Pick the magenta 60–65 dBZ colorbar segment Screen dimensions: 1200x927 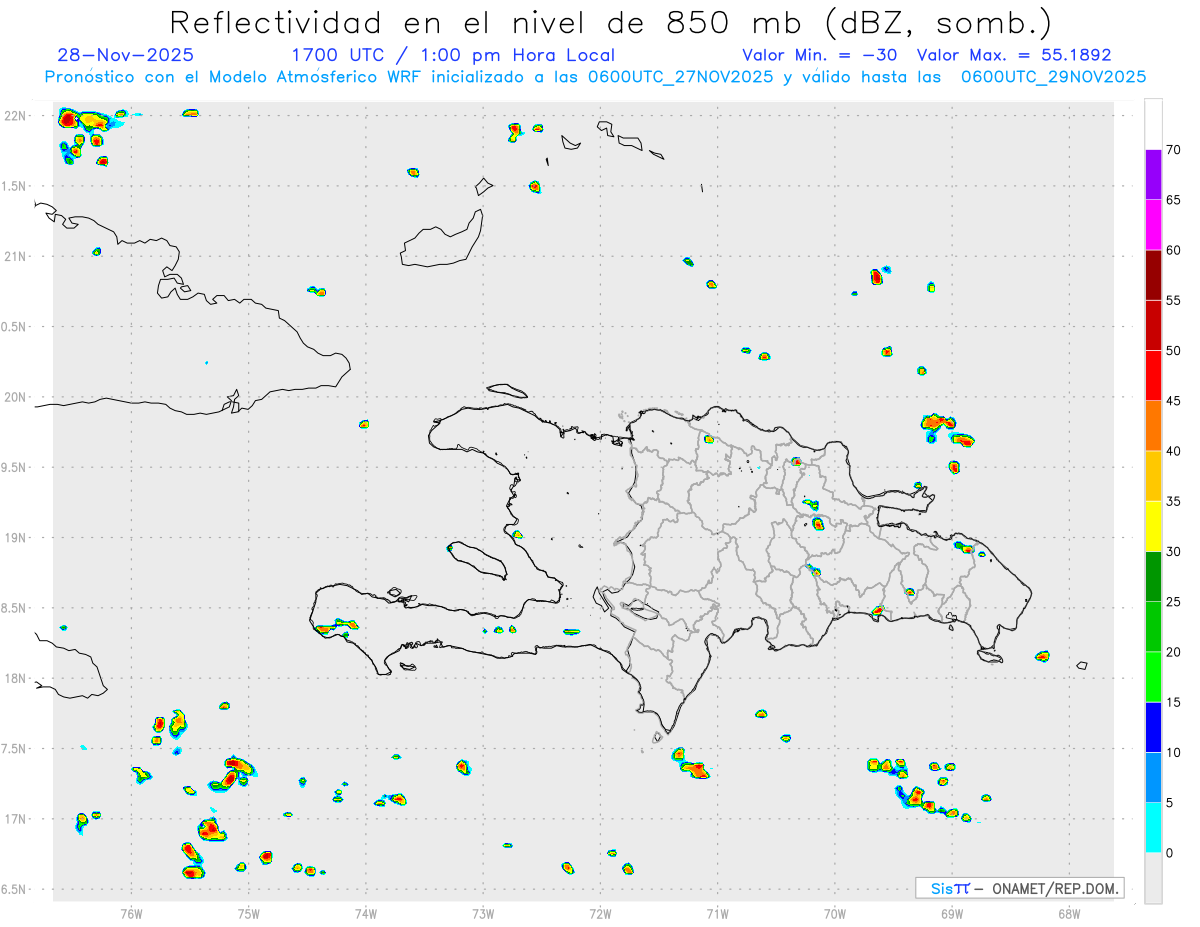1153,225
